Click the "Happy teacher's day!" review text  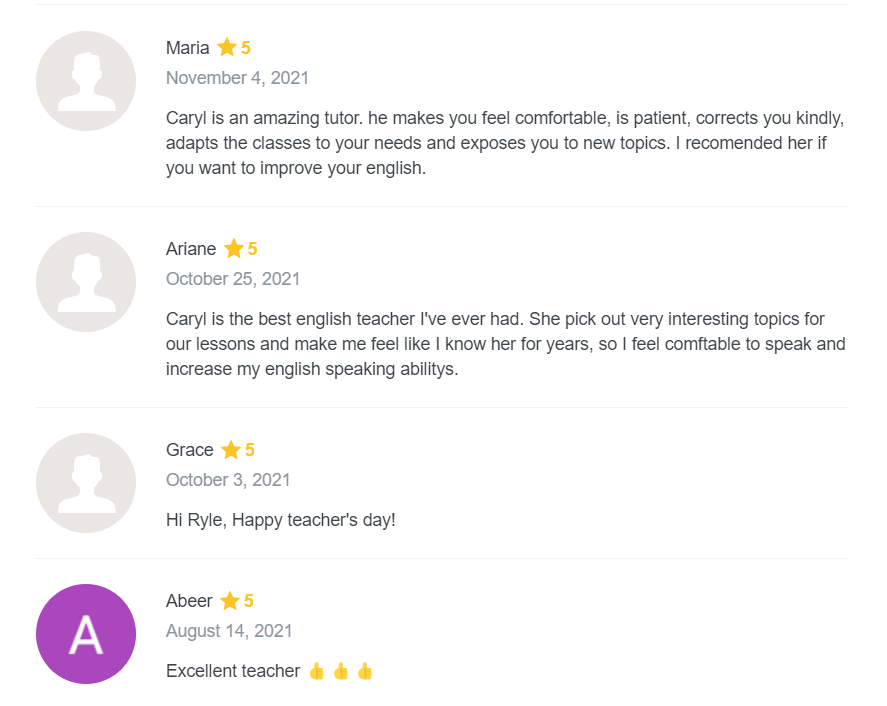pos(281,520)
